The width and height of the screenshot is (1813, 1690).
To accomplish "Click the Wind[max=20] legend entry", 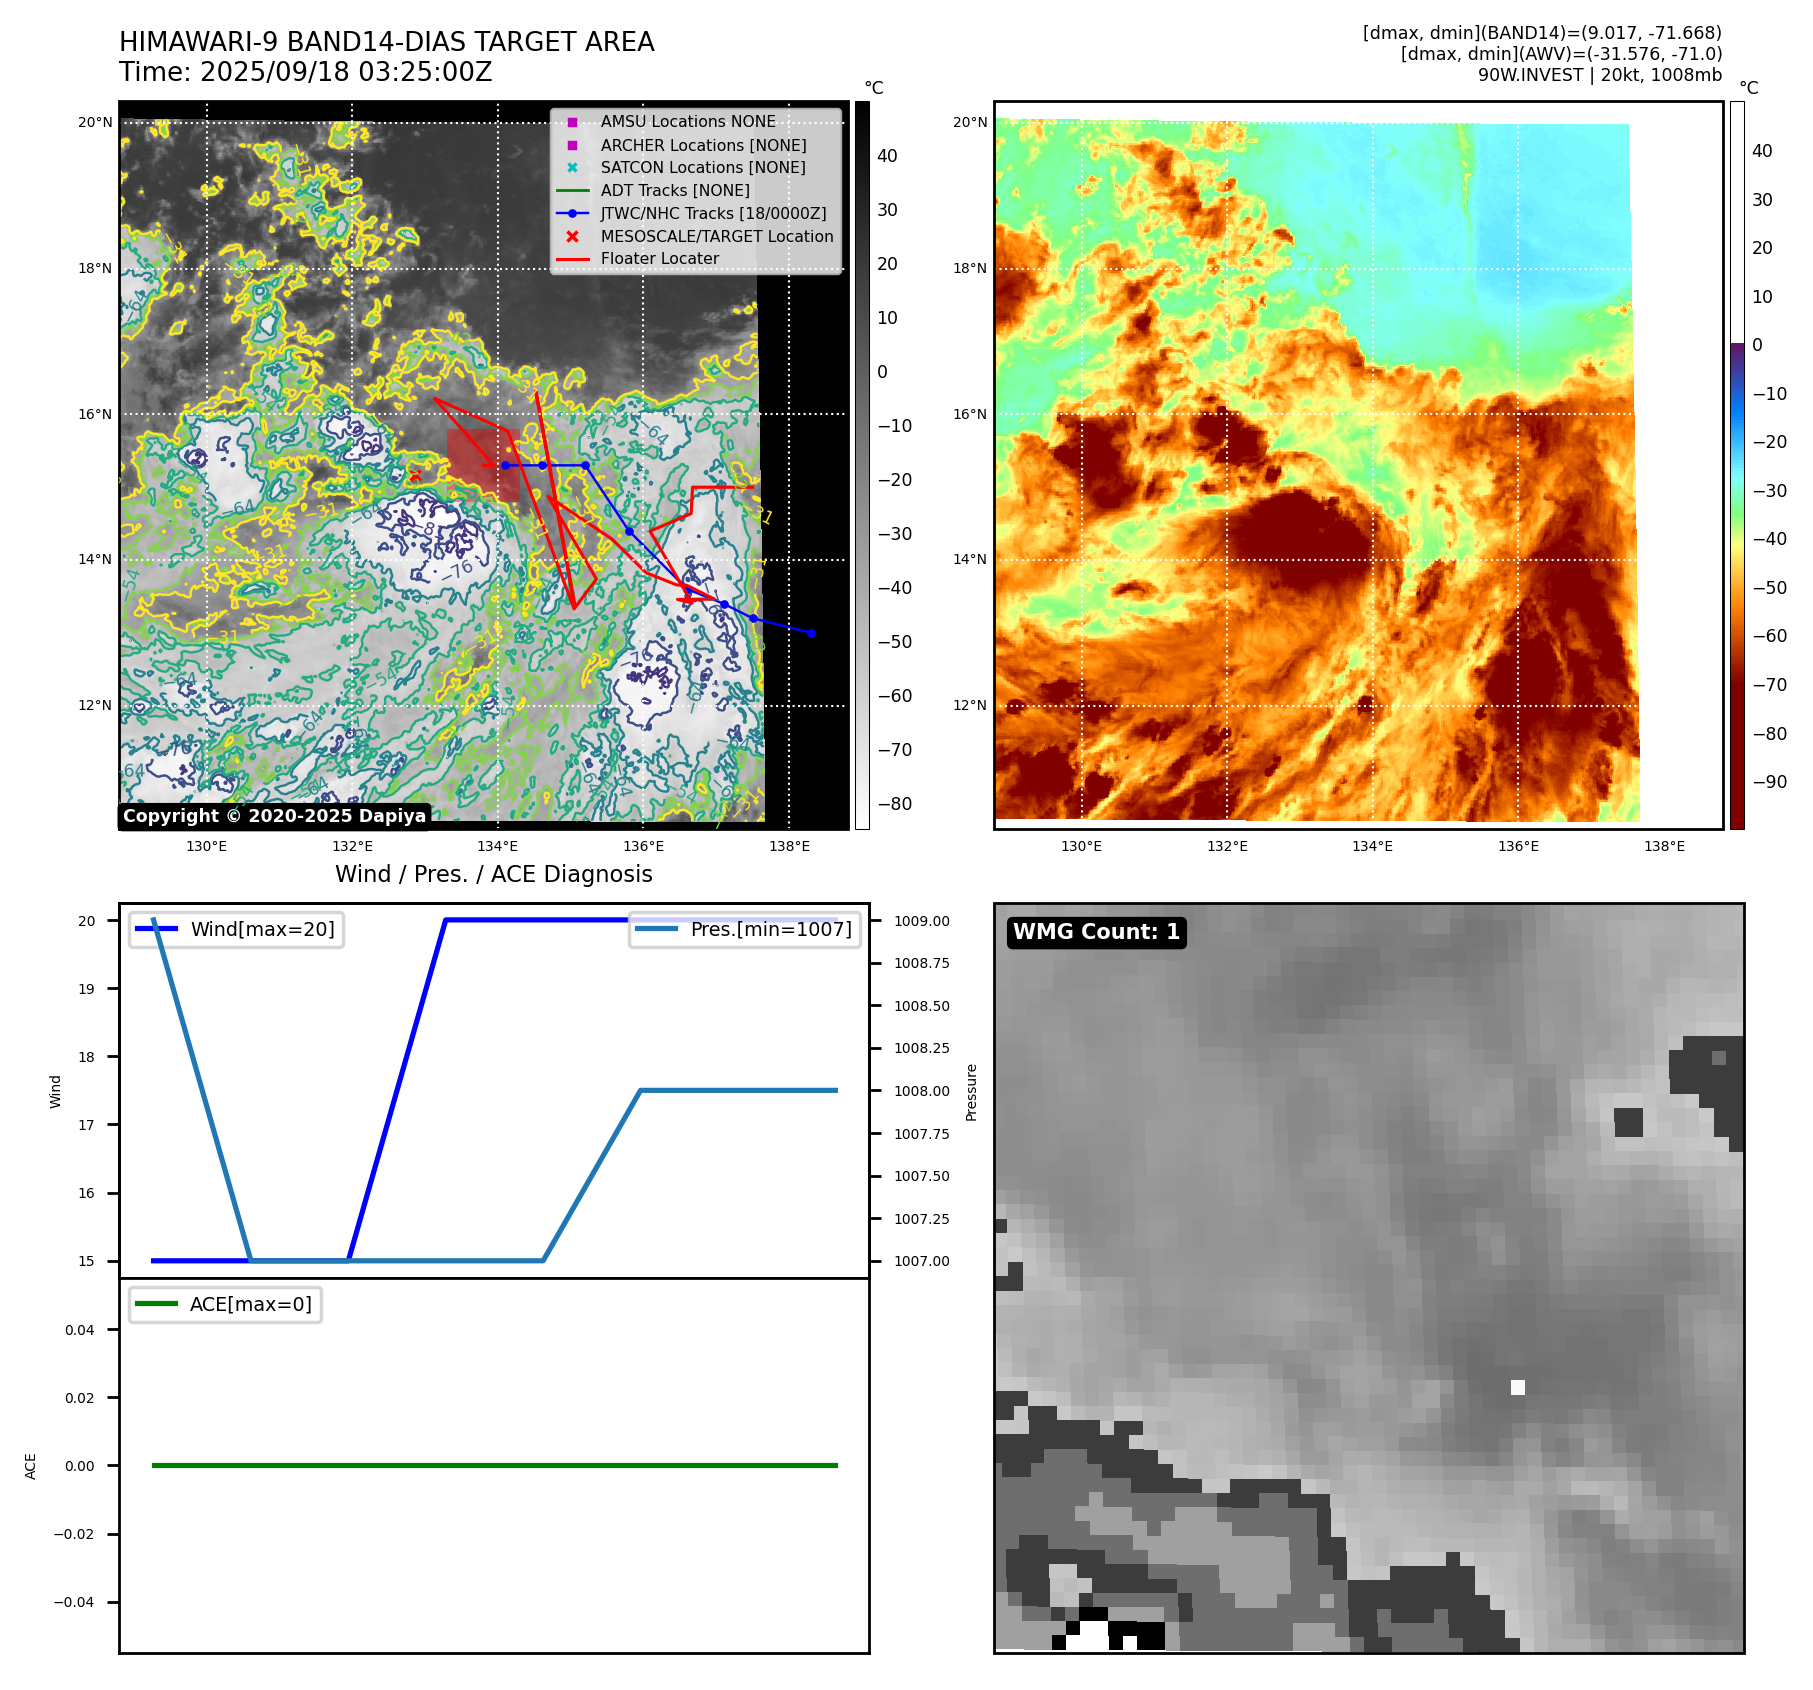I will 236,929.
